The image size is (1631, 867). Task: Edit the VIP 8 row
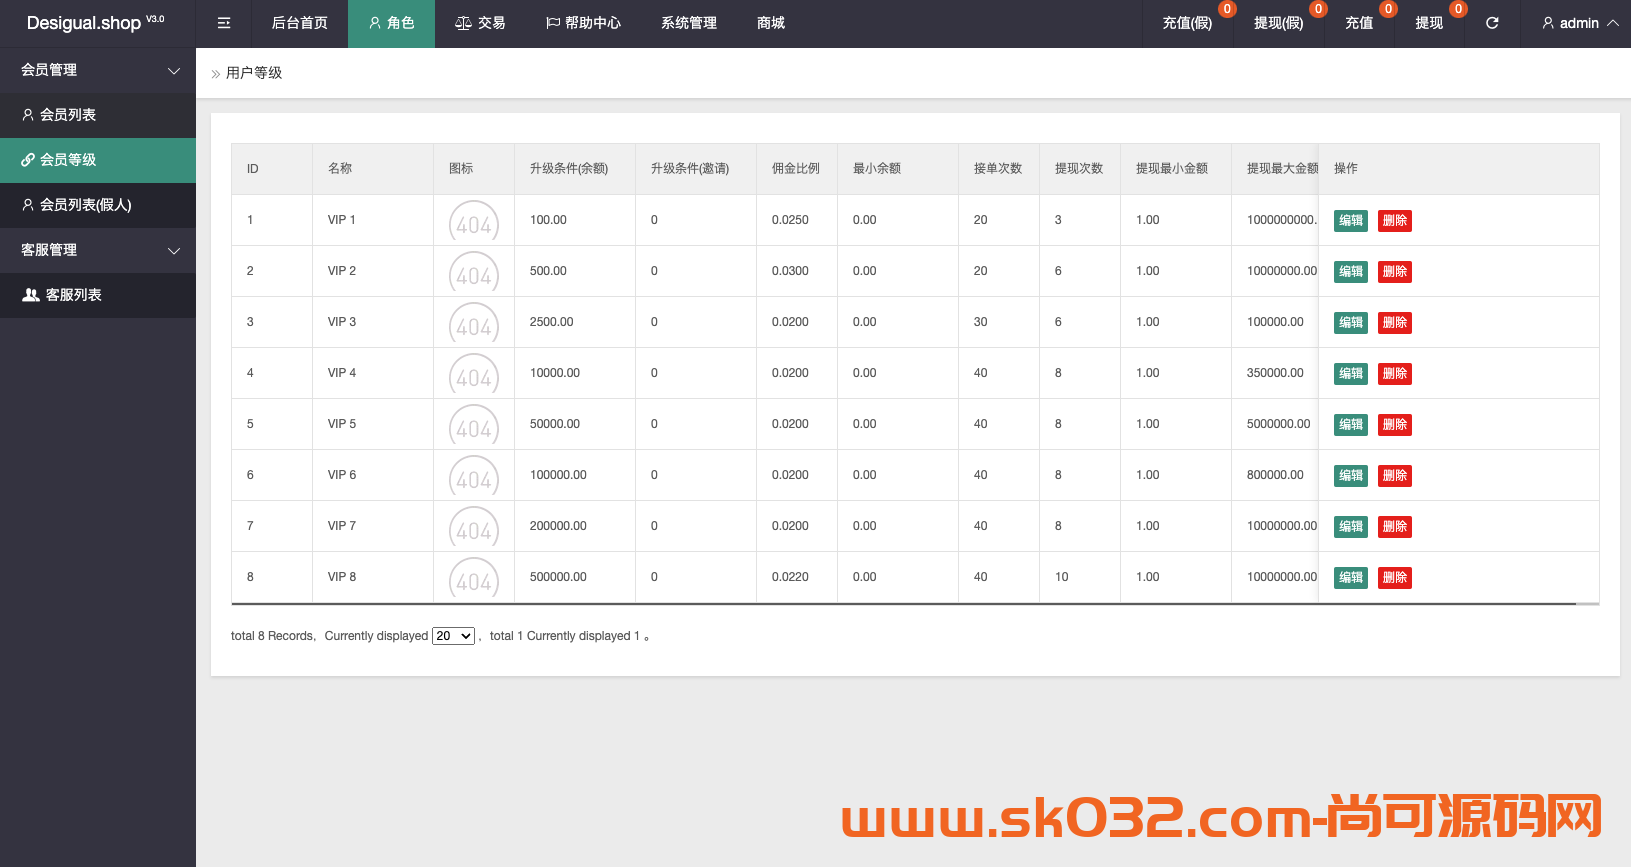point(1351,578)
